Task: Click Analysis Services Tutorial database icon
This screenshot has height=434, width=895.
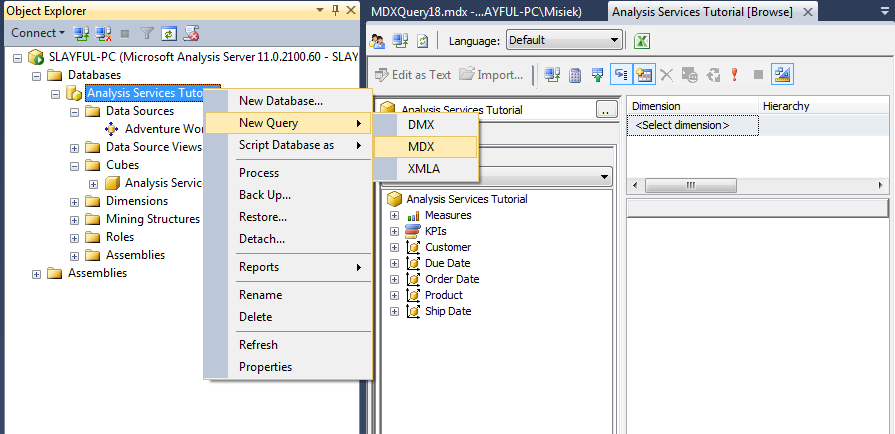Action: [x=74, y=93]
